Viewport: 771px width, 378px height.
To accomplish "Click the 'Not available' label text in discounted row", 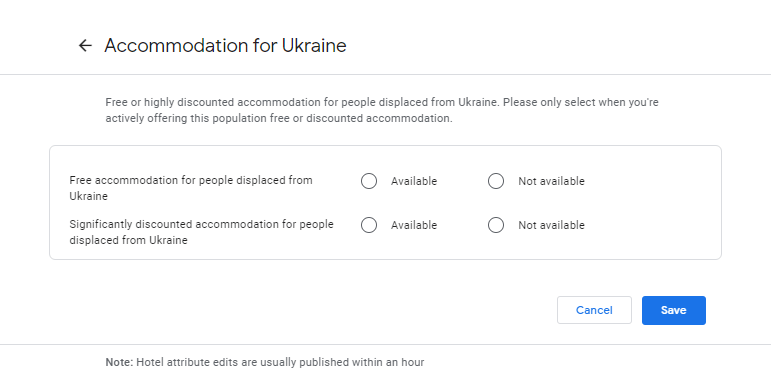I will click(551, 225).
